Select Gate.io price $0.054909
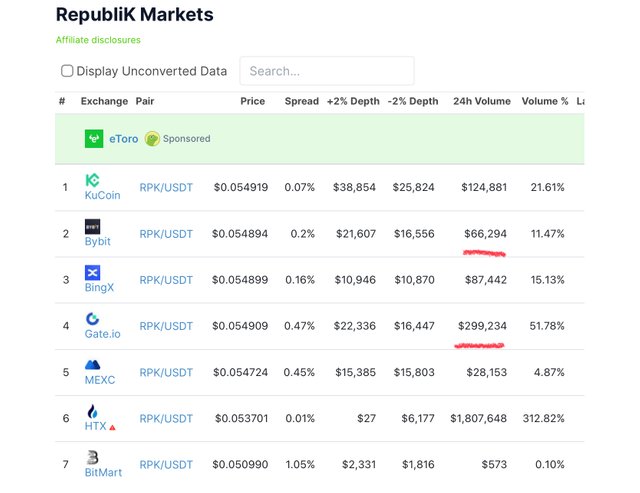 (240, 326)
